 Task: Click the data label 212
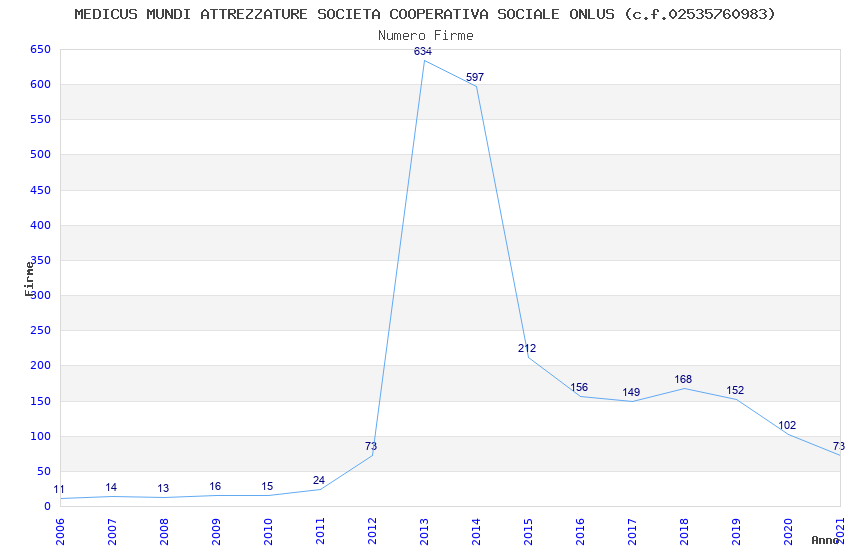(x=527, y=348)
